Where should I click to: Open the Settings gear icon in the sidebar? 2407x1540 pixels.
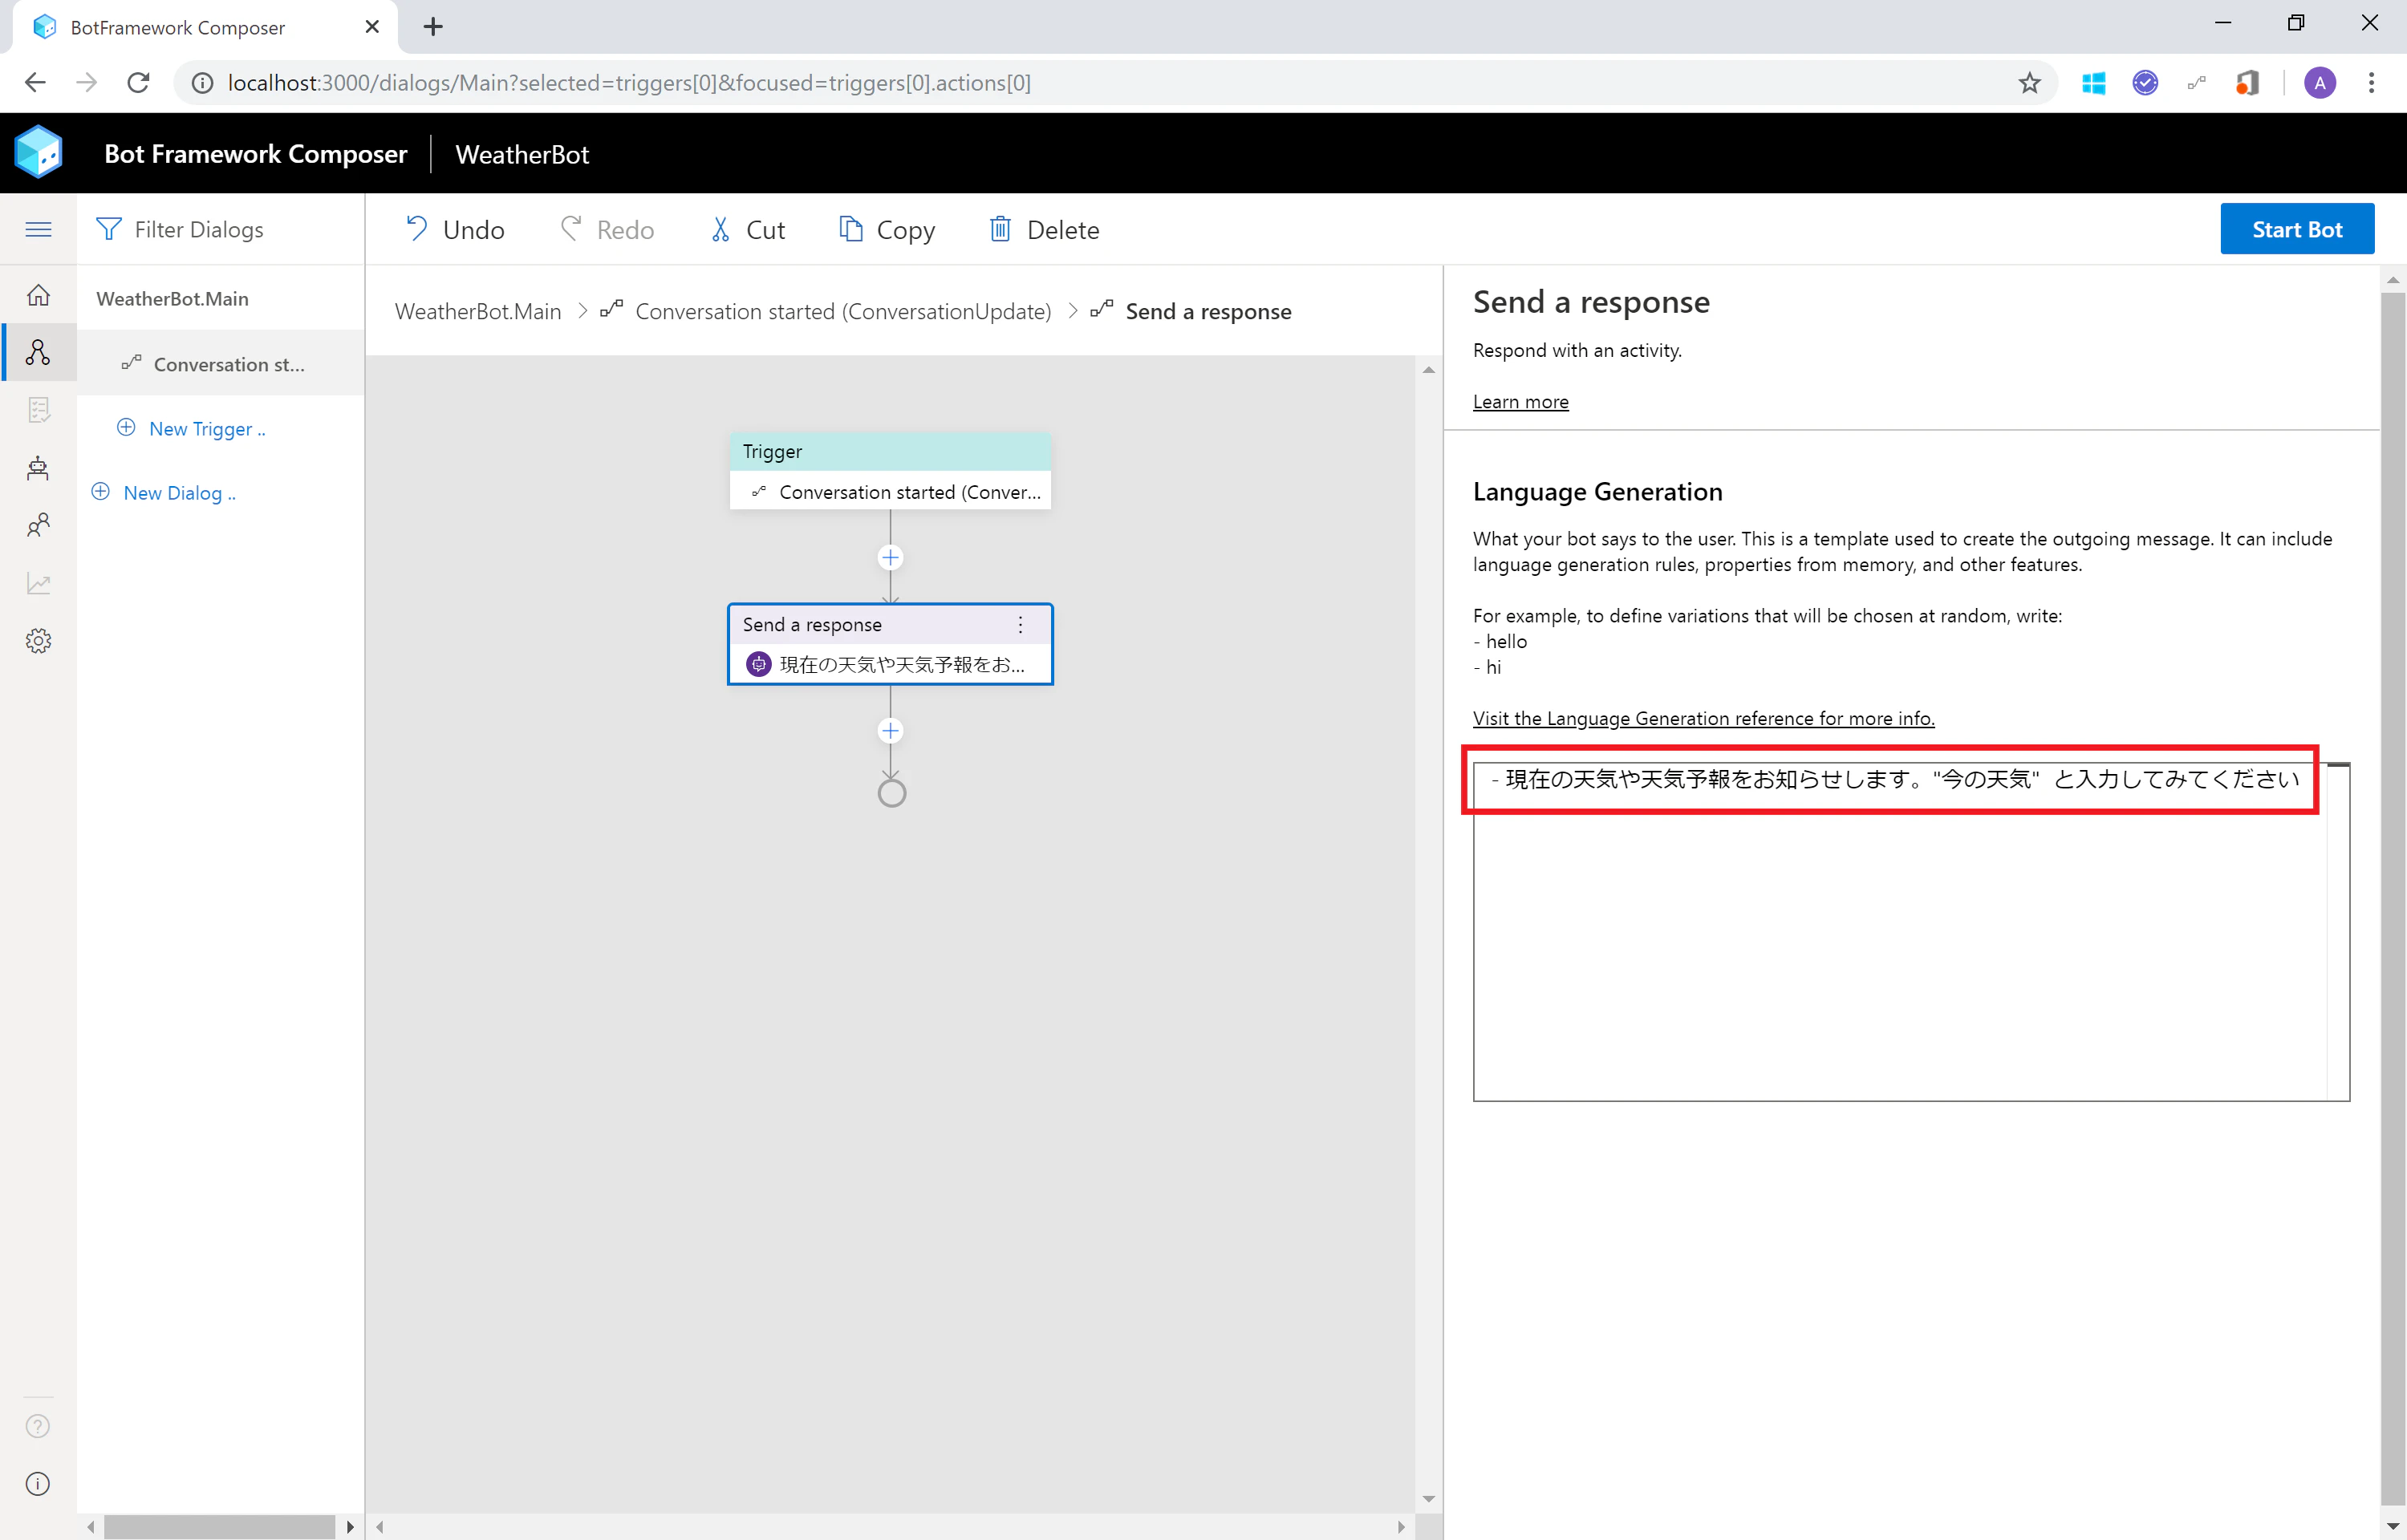[x=38, y=641]
